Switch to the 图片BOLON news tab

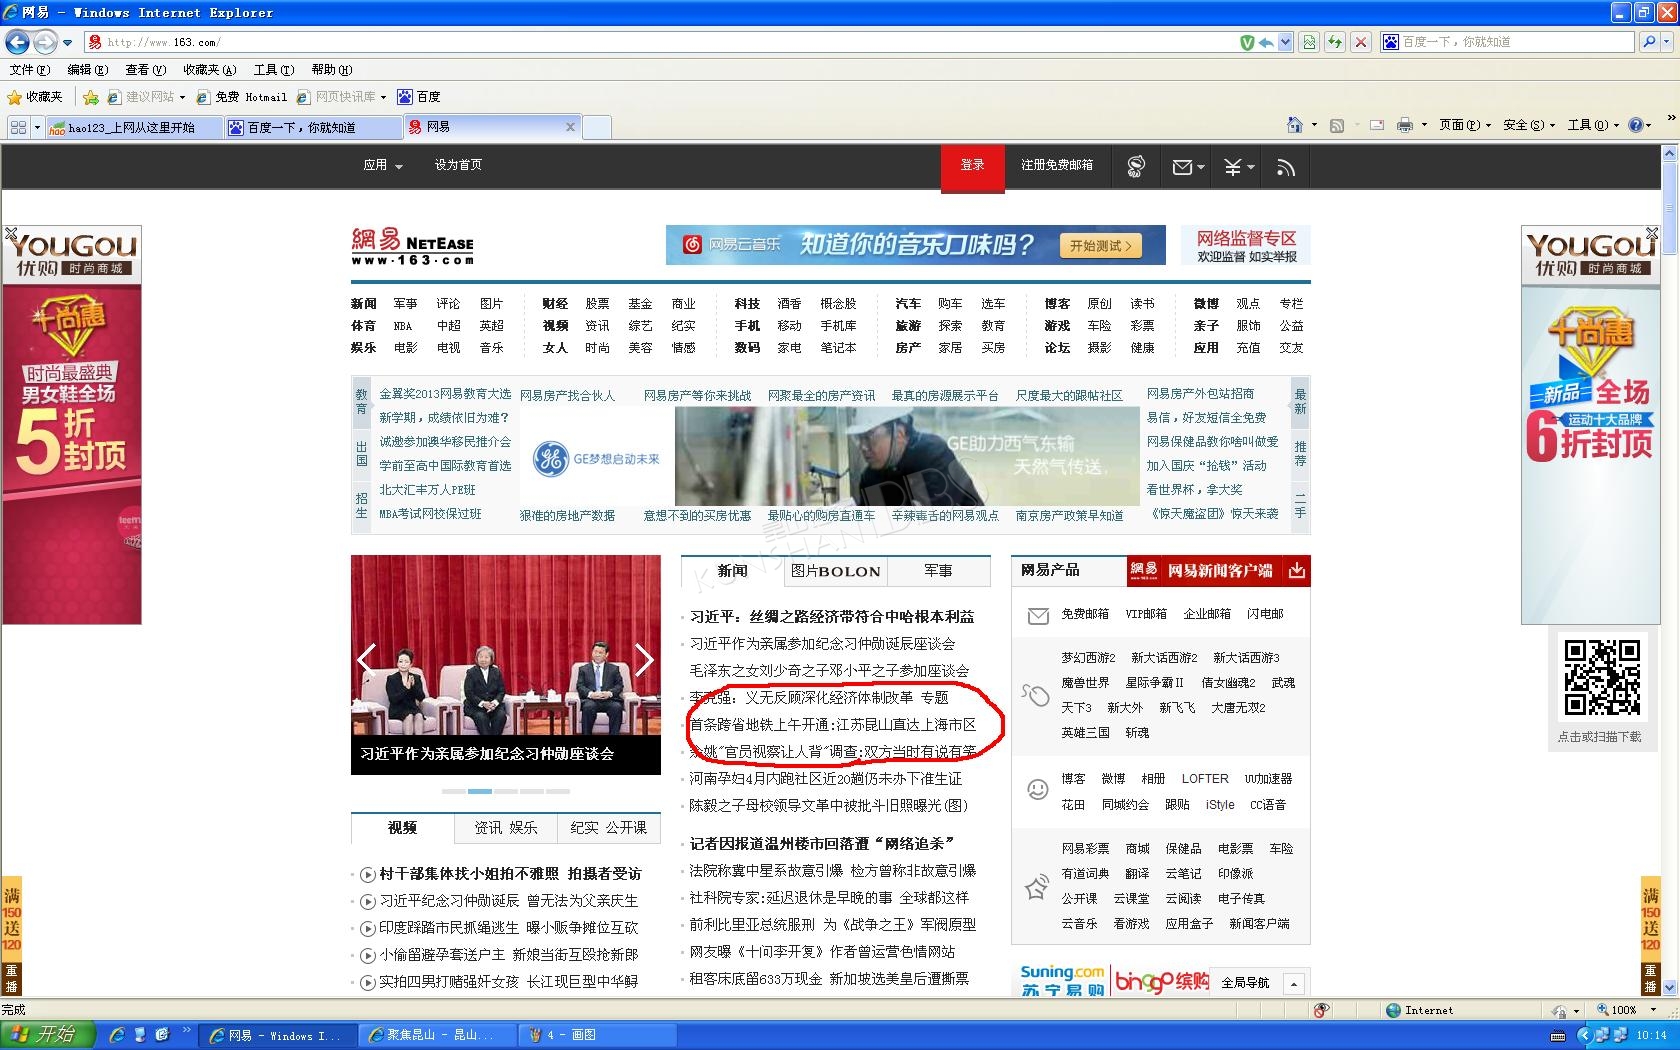[835, 571]
